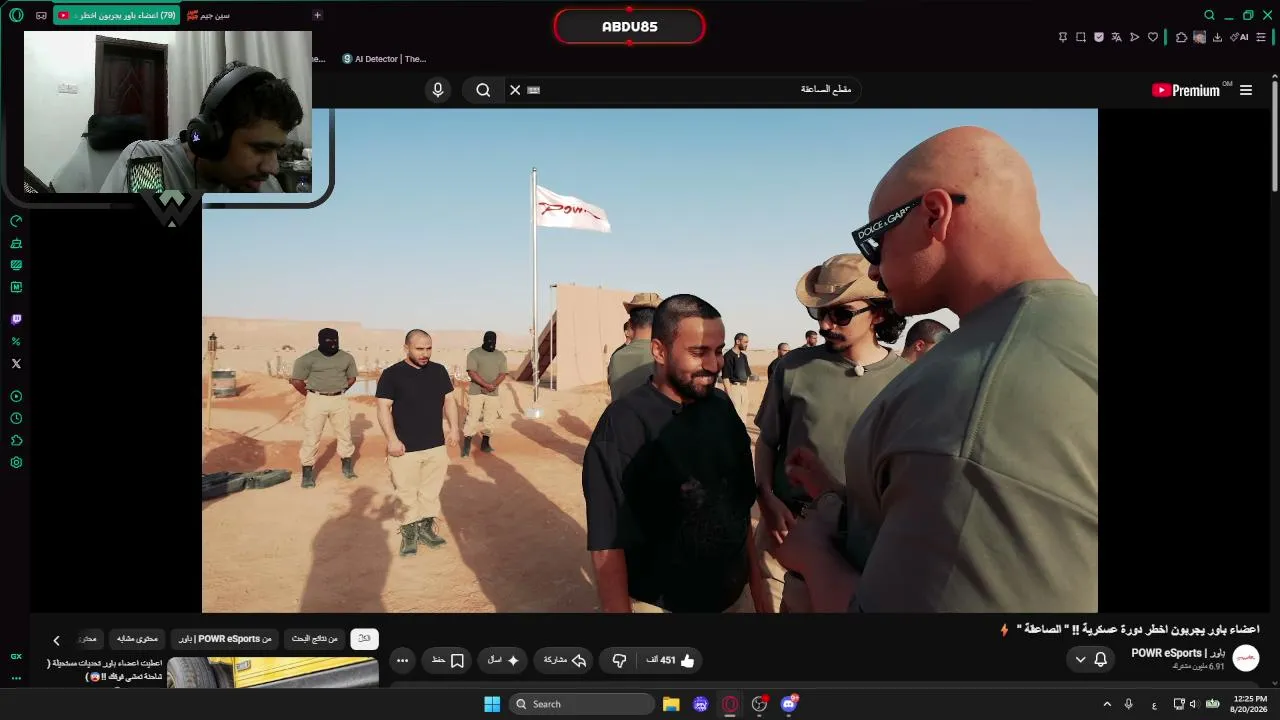The height and width of the screenshot is (720, 1280).
Task: Select the محتوى مشابه chip
Action: [x=137, y=639]
